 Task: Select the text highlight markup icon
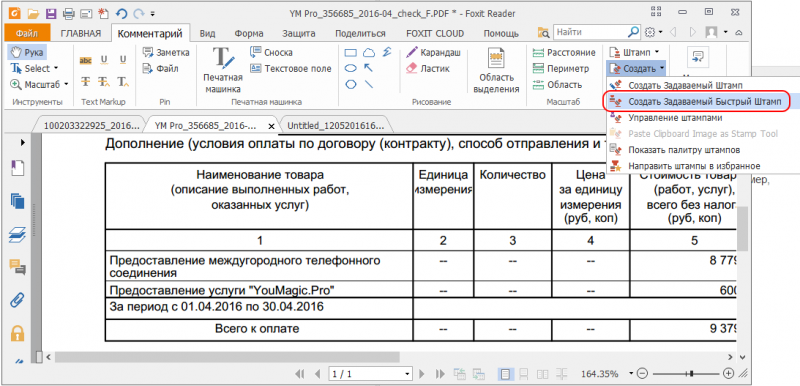click(86, 61)
